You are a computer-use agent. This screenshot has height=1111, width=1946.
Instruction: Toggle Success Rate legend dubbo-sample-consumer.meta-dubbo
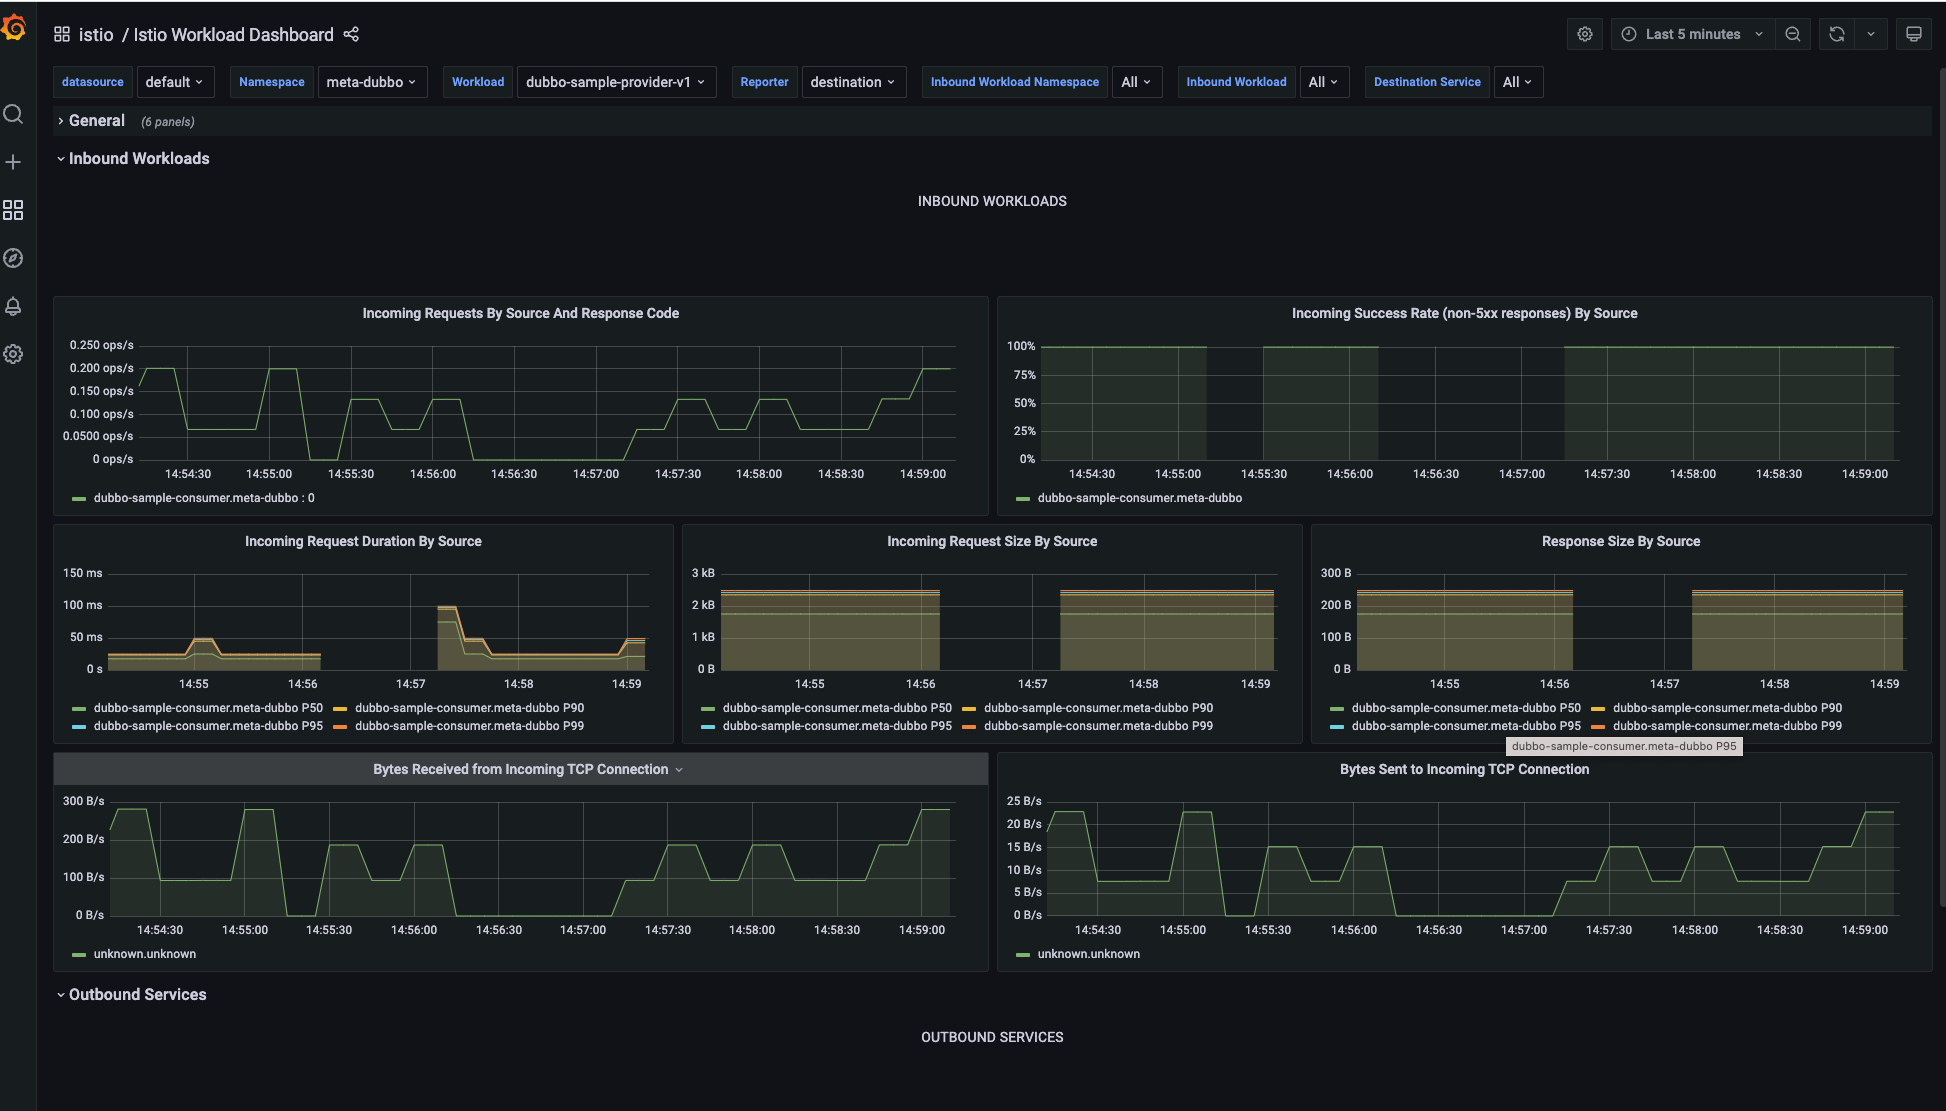pos(1139,498)
